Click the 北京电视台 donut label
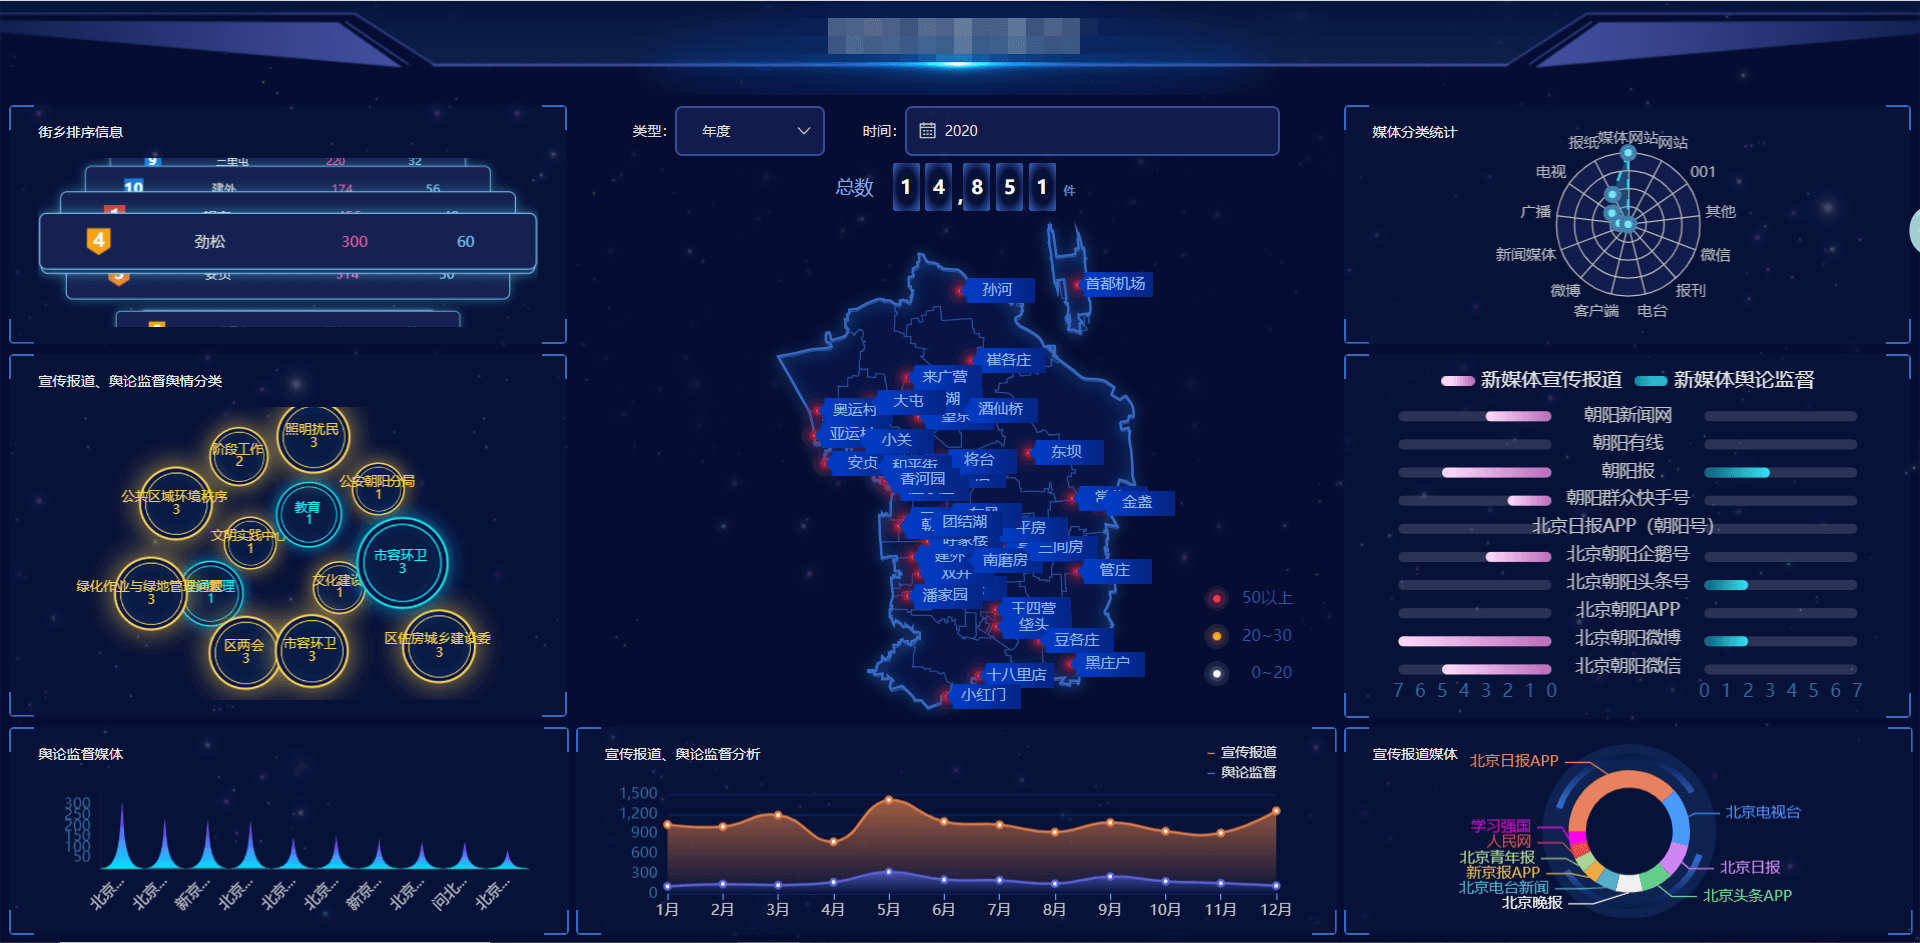This screenshot has width=1920, height=943. click(x=1763, y=812)
